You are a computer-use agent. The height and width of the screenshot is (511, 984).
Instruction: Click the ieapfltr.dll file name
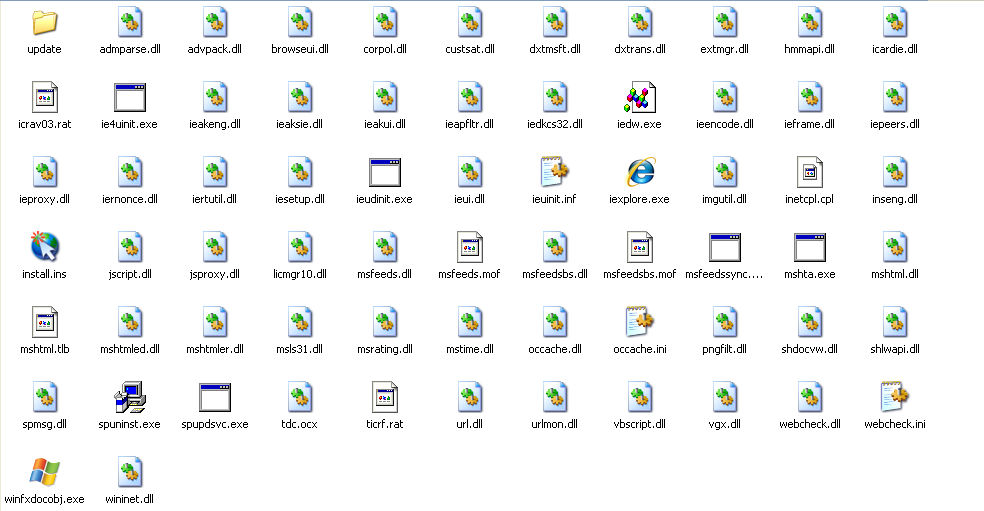(x=469, y=124)
